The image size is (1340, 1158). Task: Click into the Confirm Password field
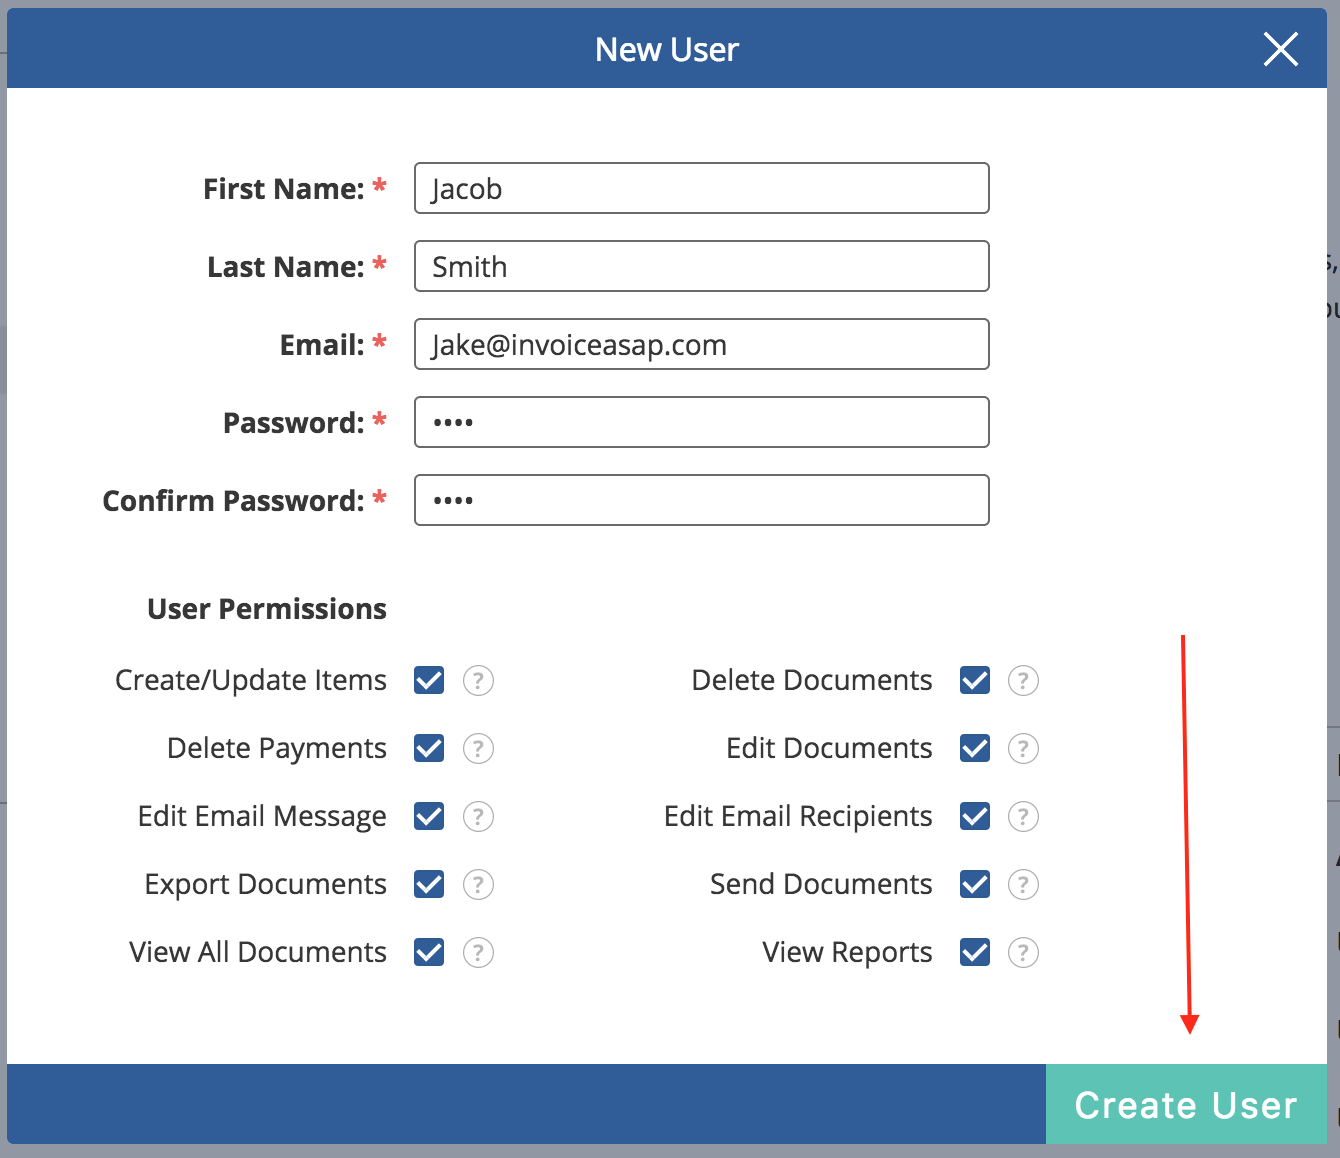[701, 501]
